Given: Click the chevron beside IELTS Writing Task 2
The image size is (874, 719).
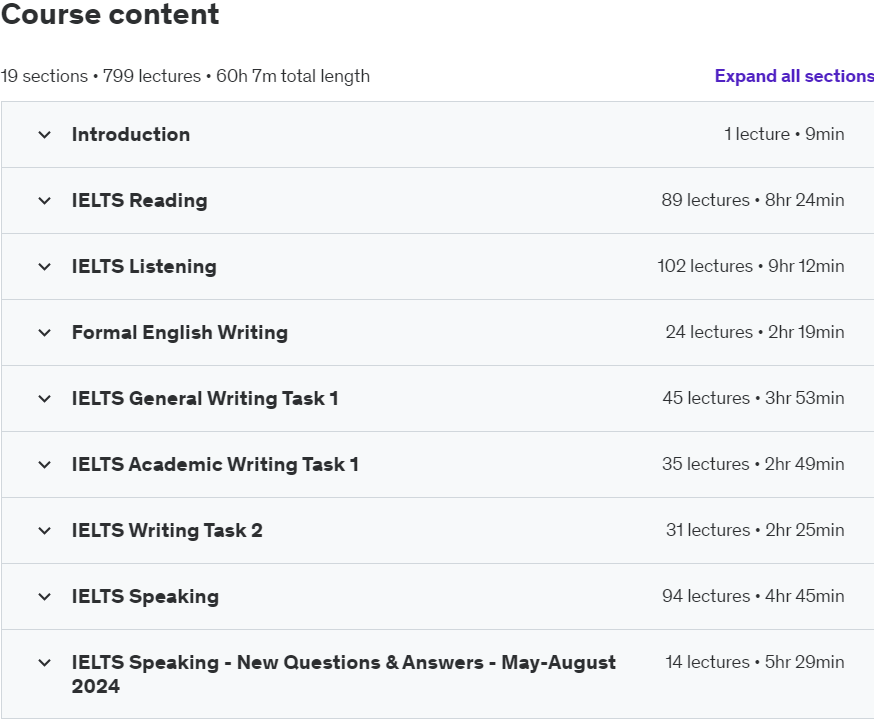Looking at the screenshot, I should pyautogui.click(x=44, y=531).
